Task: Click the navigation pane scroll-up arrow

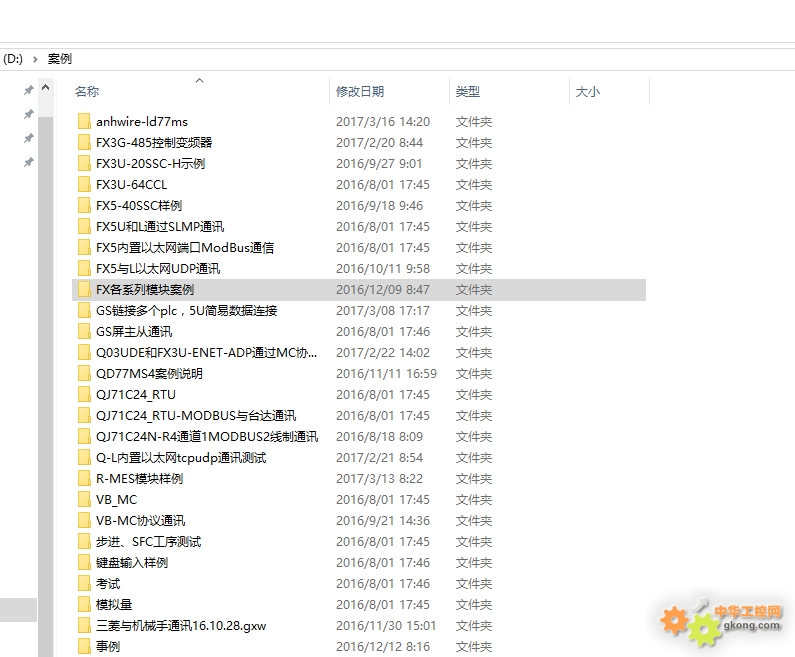Action: pos(46,87)
